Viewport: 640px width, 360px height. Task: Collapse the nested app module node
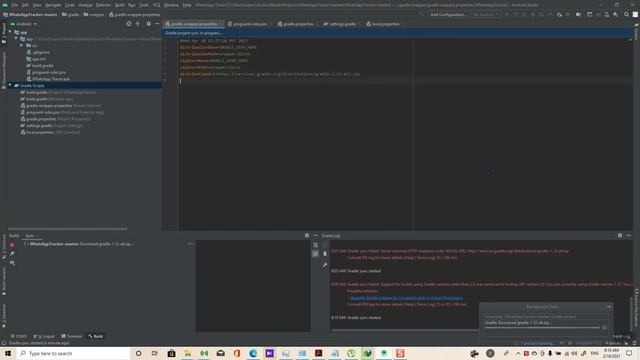pyautogui.click(x=16, y=39)
